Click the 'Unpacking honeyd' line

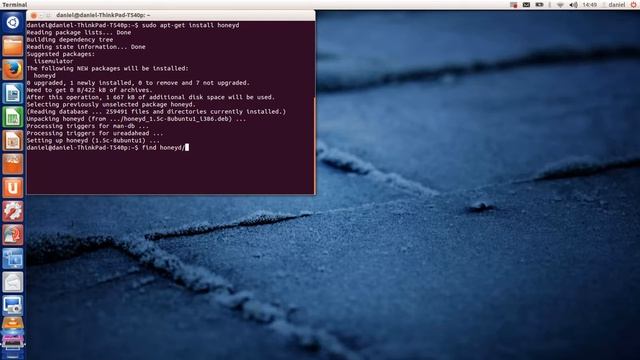pos(136,119)
